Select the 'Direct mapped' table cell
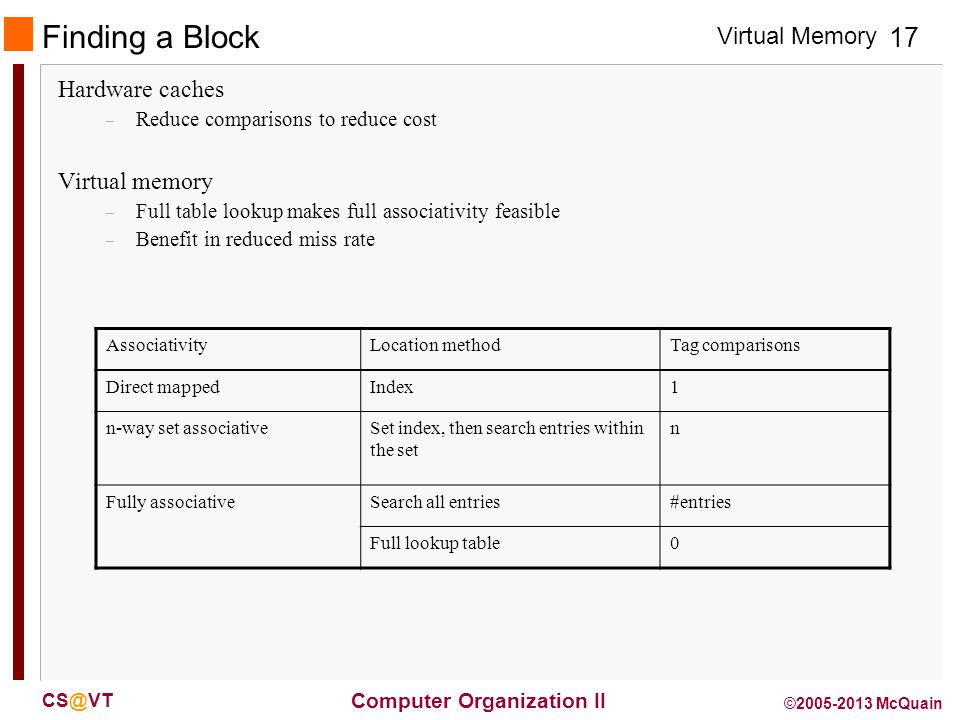Screen dimensions: 960x720 coord(228,391)
